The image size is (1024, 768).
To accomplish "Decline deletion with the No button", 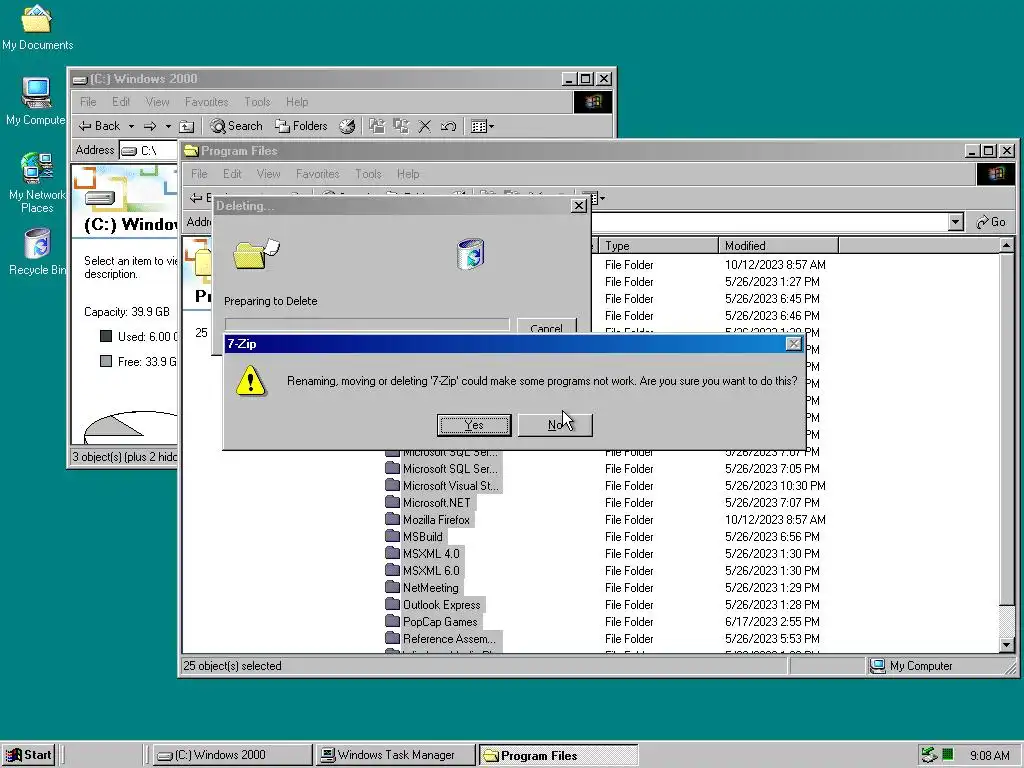I will [x=555, y=425].
